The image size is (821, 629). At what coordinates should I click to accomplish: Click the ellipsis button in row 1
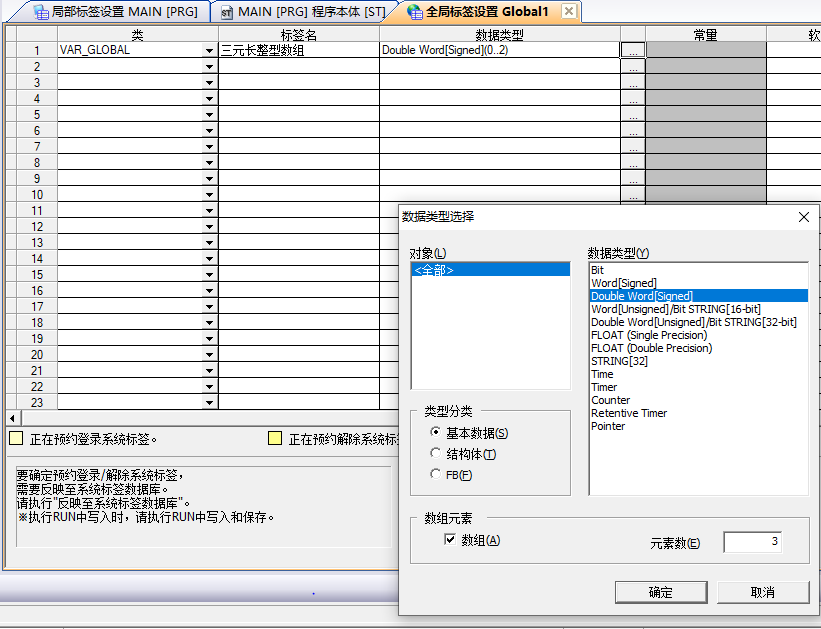632,50
